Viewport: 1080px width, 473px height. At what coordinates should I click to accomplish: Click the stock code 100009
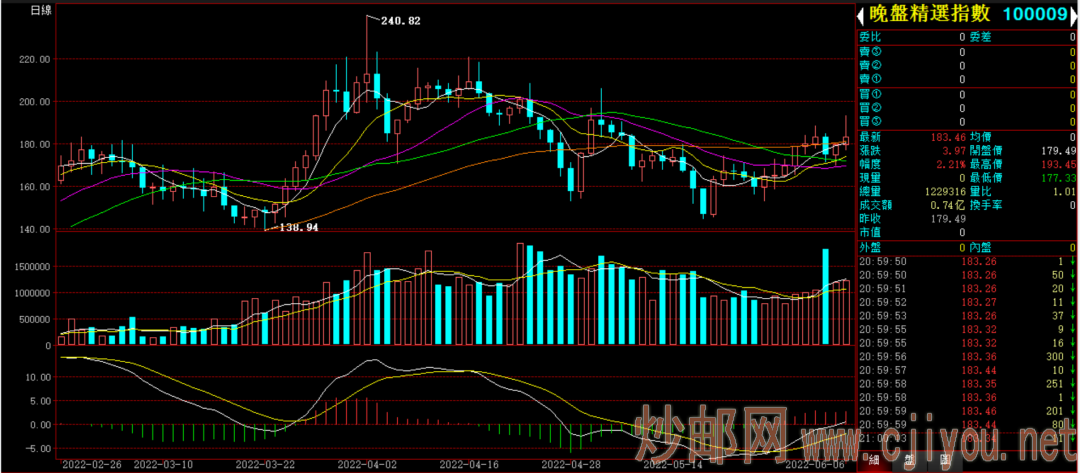(x=1034, y=14)
